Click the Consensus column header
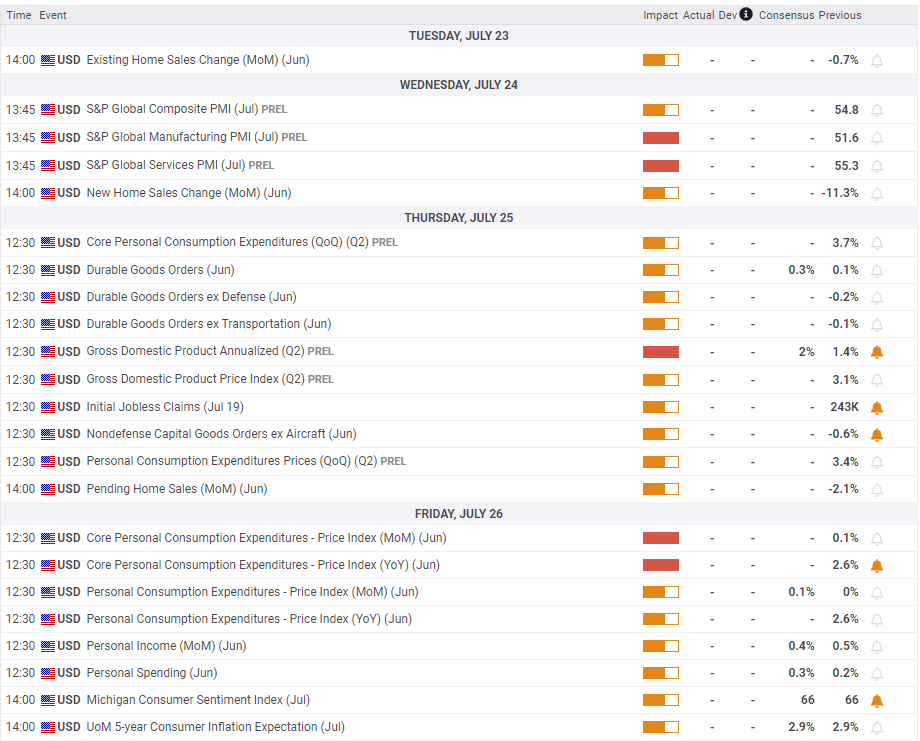The height and width of the screenshot is (741, 920). 786,15
